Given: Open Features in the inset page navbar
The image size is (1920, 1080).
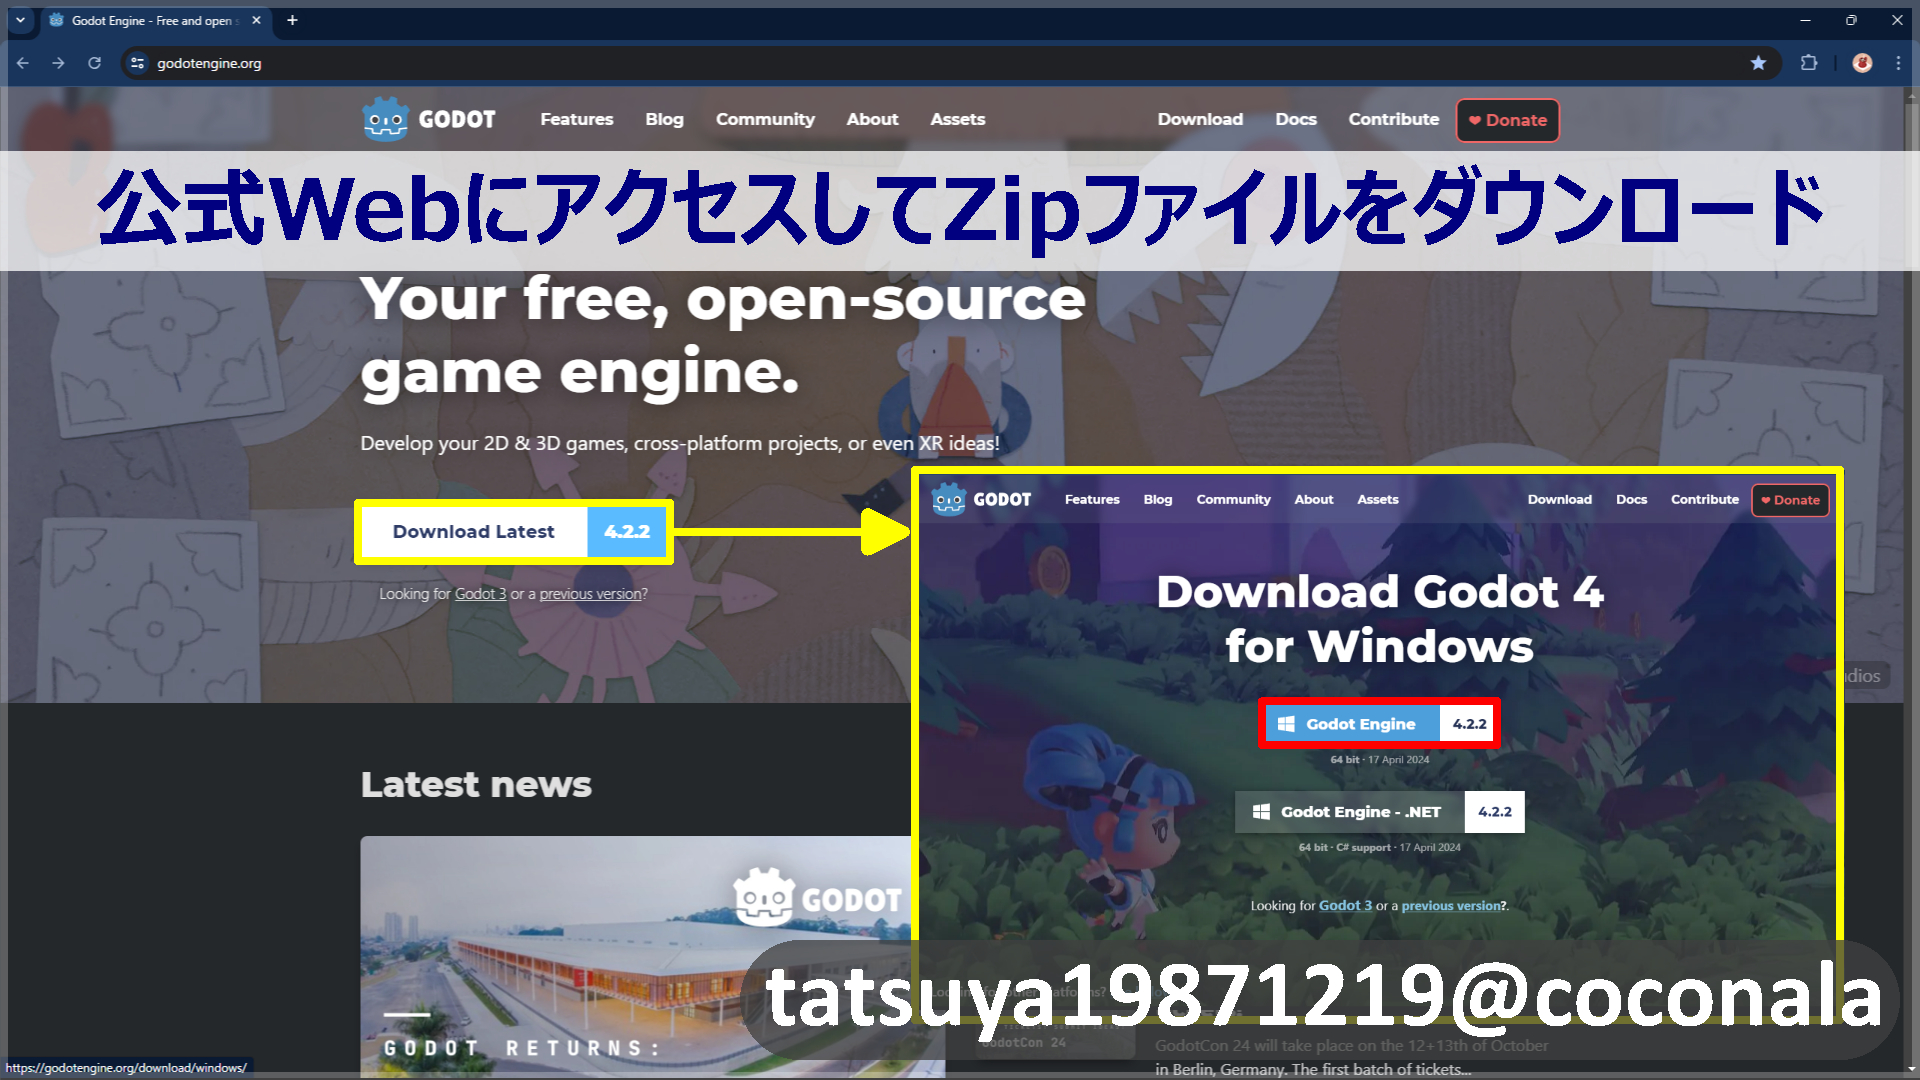Looking at the screenshot, I should [x=1092, y=499].
